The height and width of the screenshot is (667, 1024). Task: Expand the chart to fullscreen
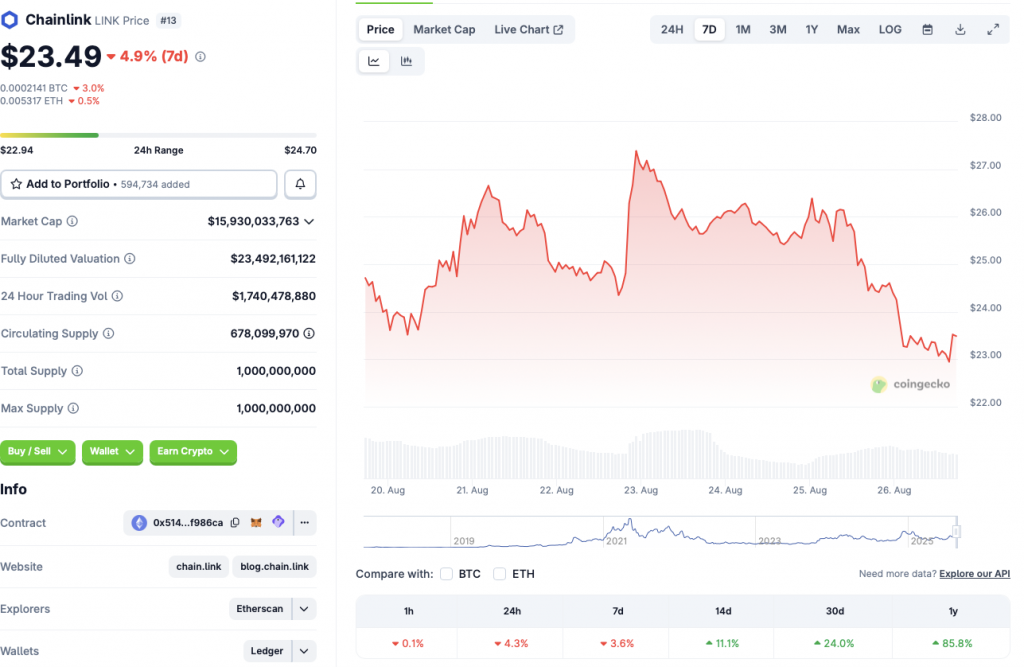[993, 29]
